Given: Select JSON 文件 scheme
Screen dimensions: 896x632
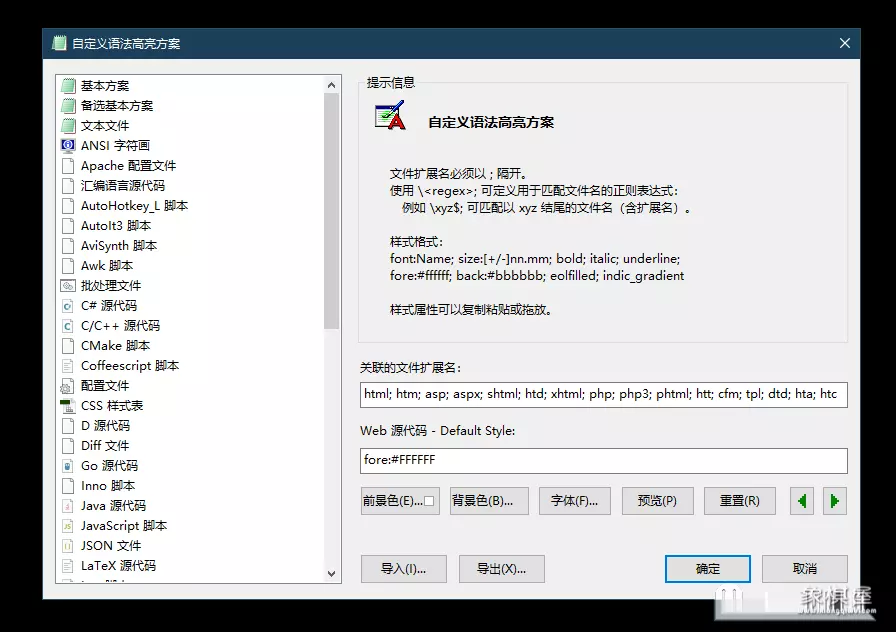Looking at the screenshot, I should (111, 546).
